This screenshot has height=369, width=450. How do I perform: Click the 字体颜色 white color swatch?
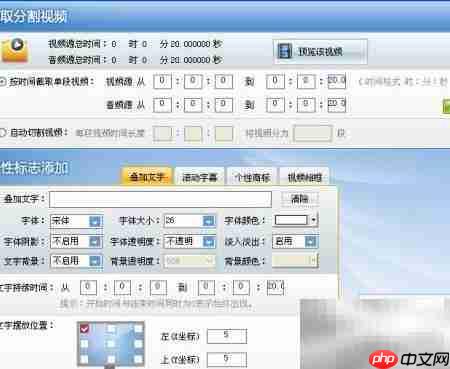point(290,220)
